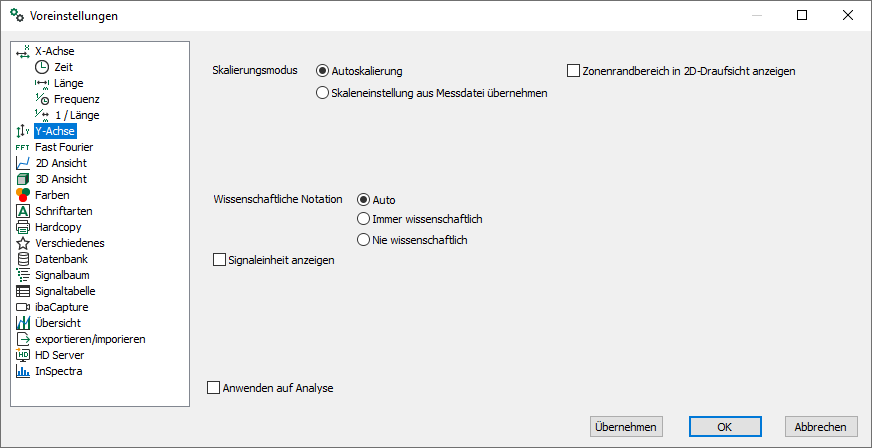Select the Fast Fourier FFT icon
The height and width of the screenshot is (448, 872).
[x=23, y=148]
